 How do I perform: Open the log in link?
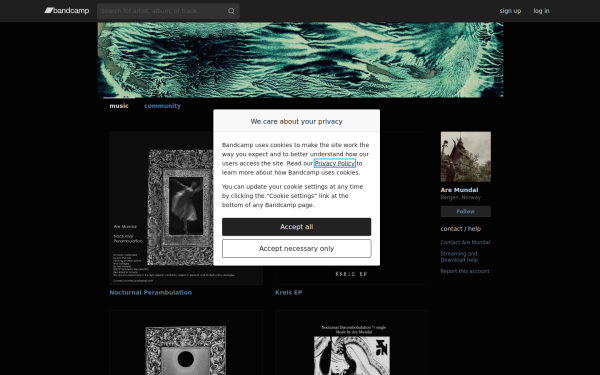(541, 11)
